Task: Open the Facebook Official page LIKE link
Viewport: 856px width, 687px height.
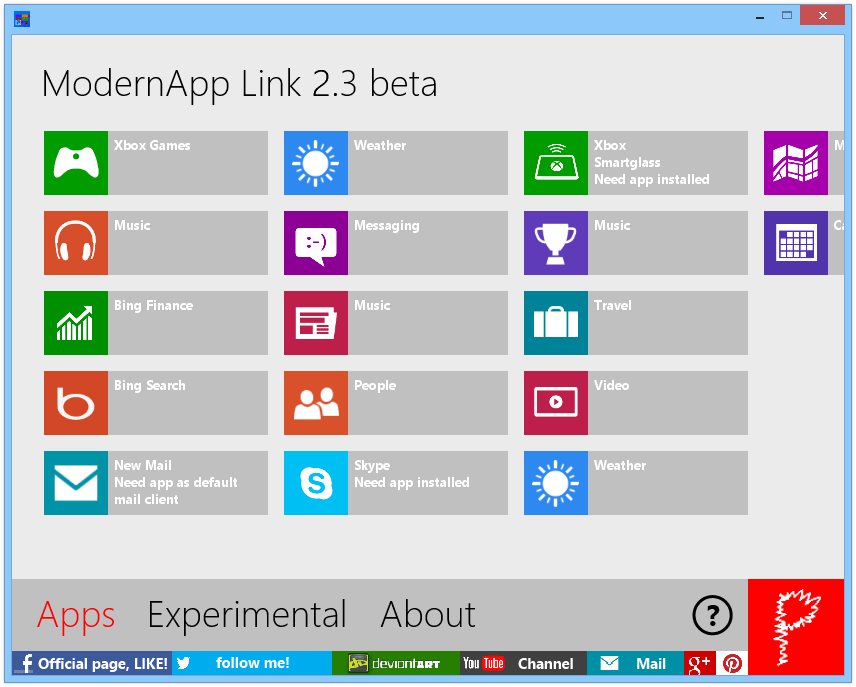Action: [92, 663]
